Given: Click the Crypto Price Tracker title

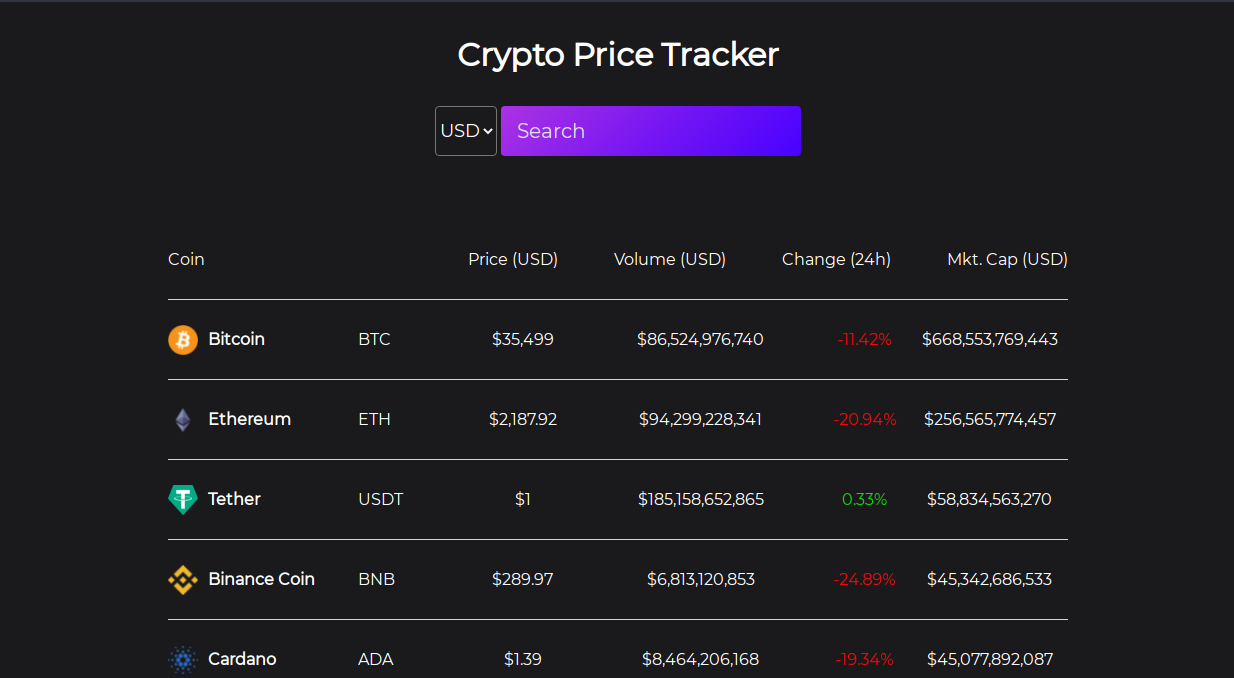Looking at the screenshot, I should pos(617,54).
